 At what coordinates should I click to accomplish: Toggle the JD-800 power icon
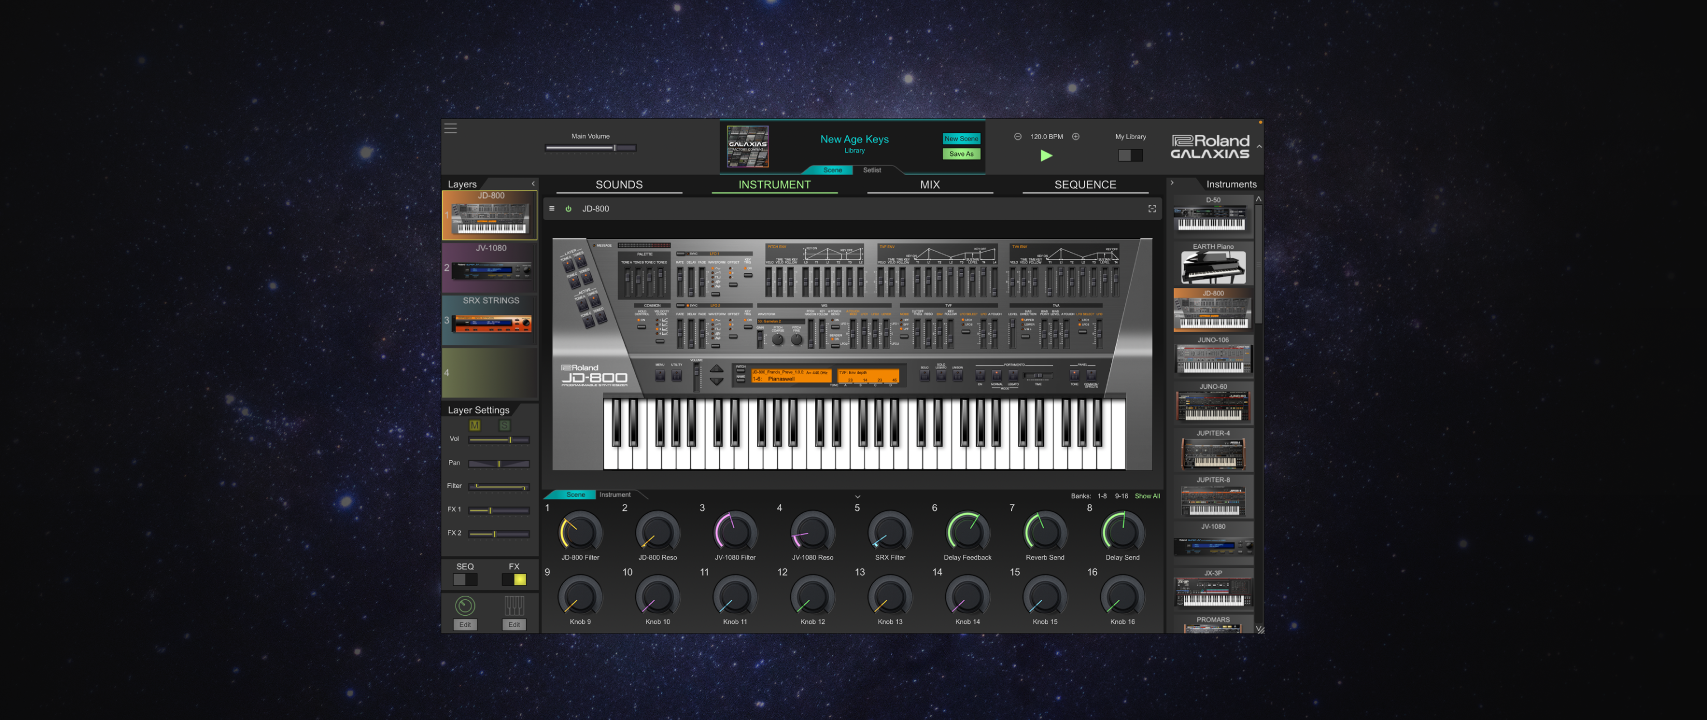[568, 209]
